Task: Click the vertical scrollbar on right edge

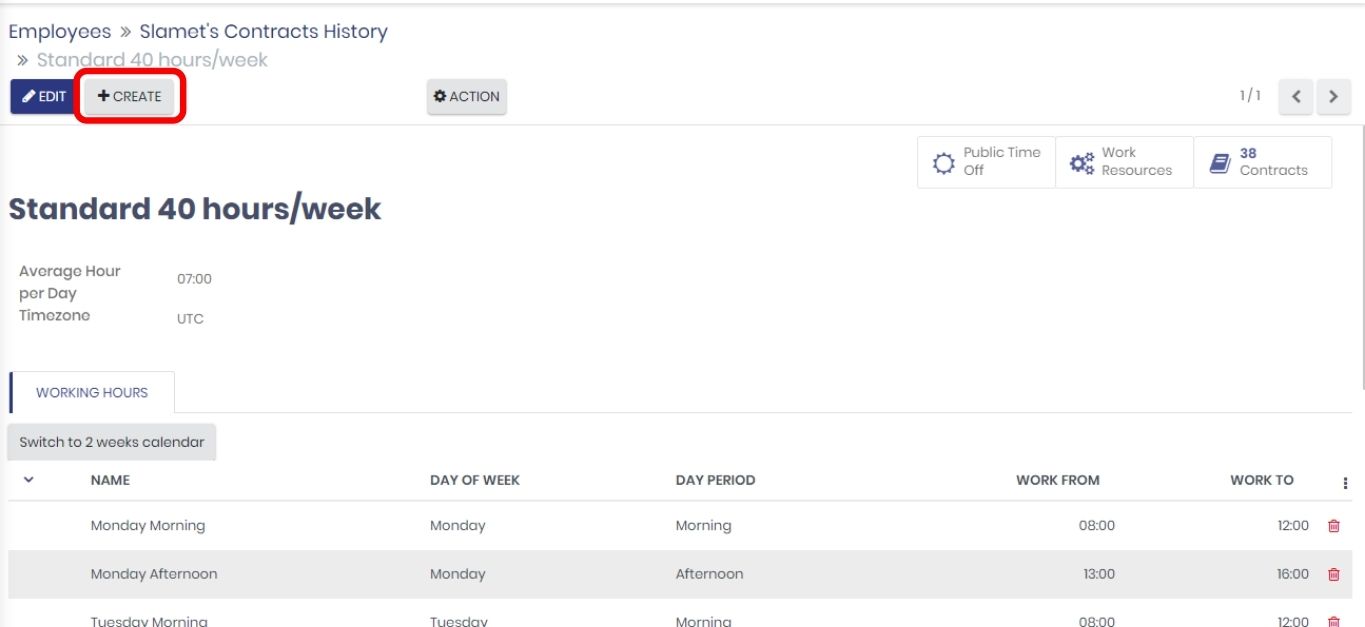Action: (x=1361, y=250)
